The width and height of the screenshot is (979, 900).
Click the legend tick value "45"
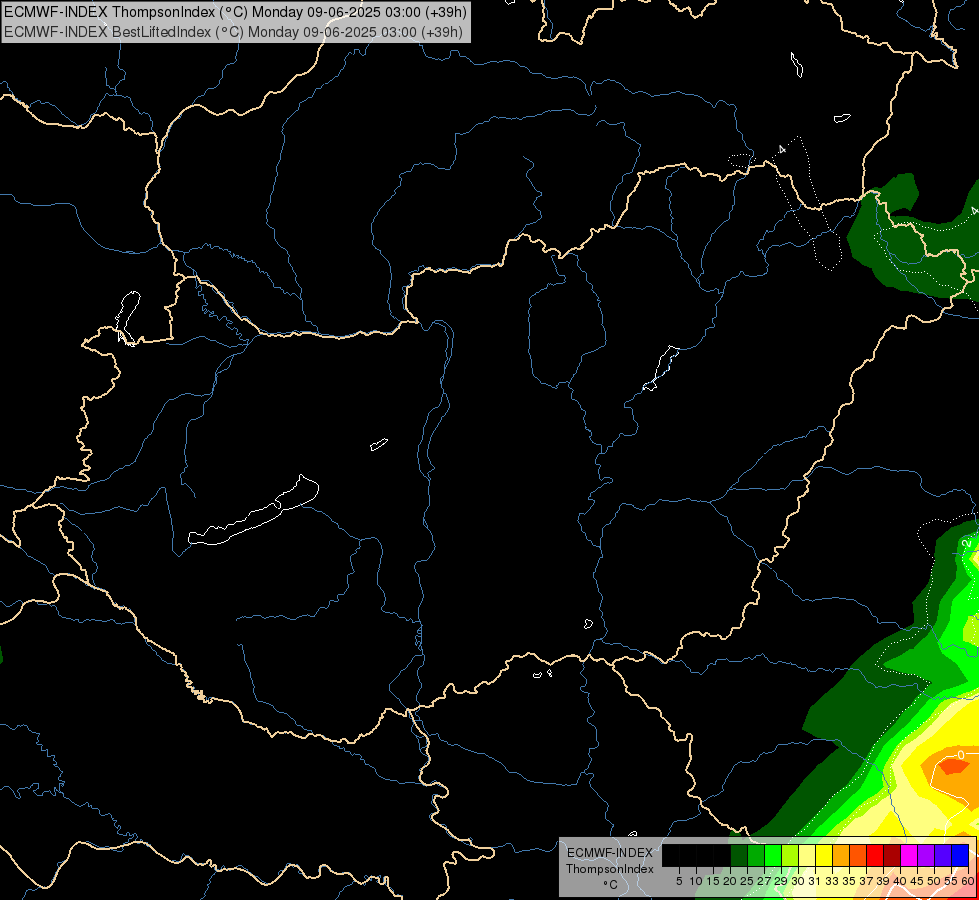[917, 881]
